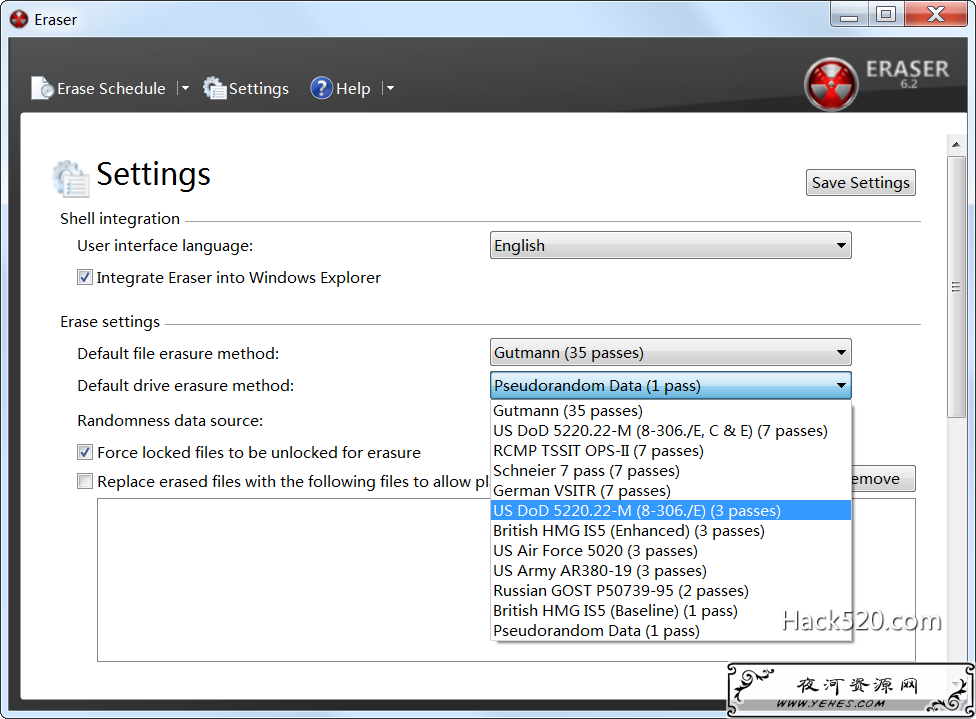This screenshot has height=719, width=976.
Task: Open the User interface language dropdown
Action: pyautogui.click(x=670, y=245)
